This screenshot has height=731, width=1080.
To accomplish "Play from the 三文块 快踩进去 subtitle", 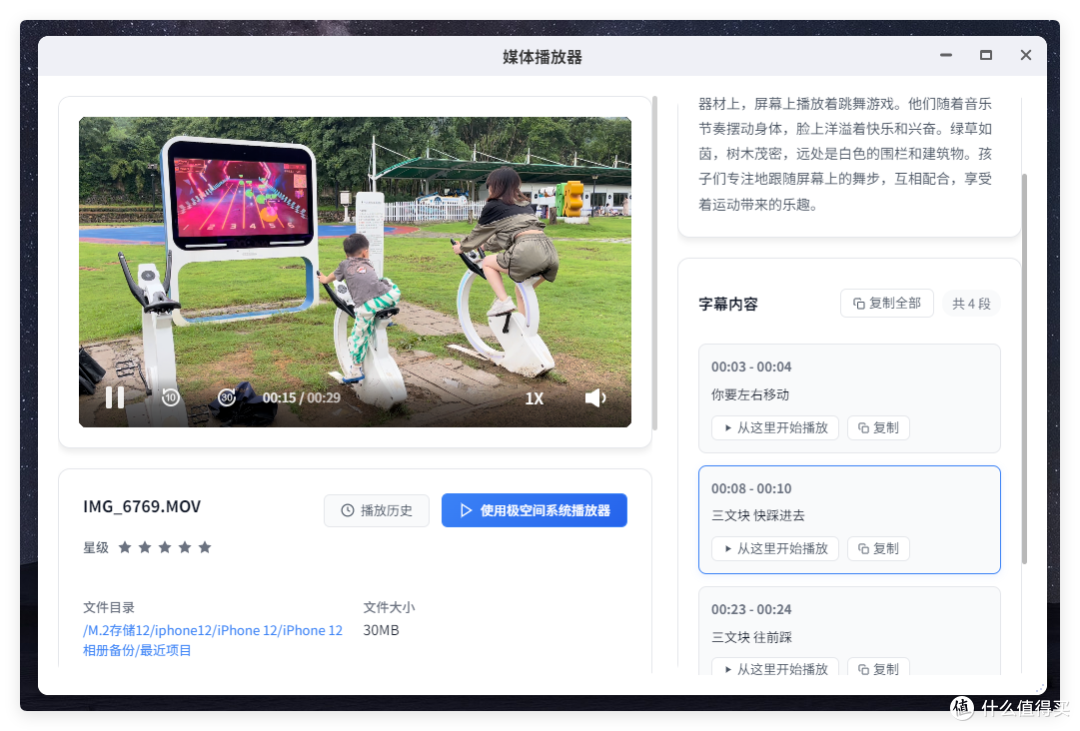I will click(x=775, y=548).
